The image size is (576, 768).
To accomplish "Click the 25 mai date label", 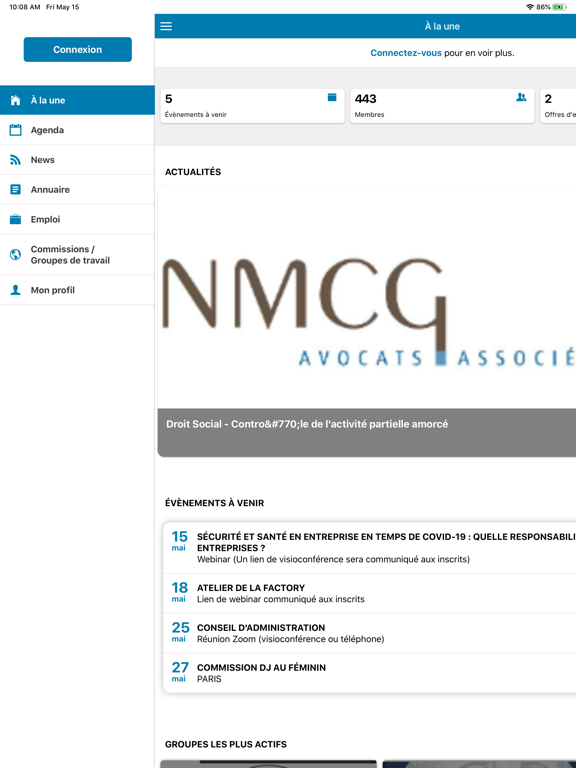I will 180,631.
